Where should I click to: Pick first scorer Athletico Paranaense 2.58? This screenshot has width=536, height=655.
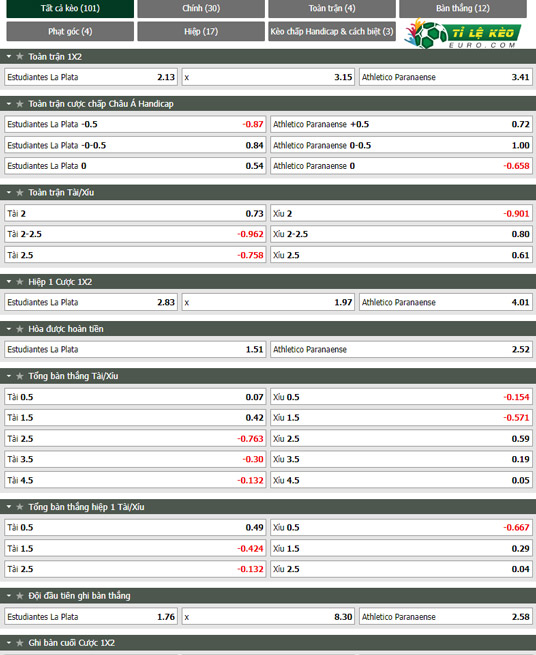pos(446,617)
